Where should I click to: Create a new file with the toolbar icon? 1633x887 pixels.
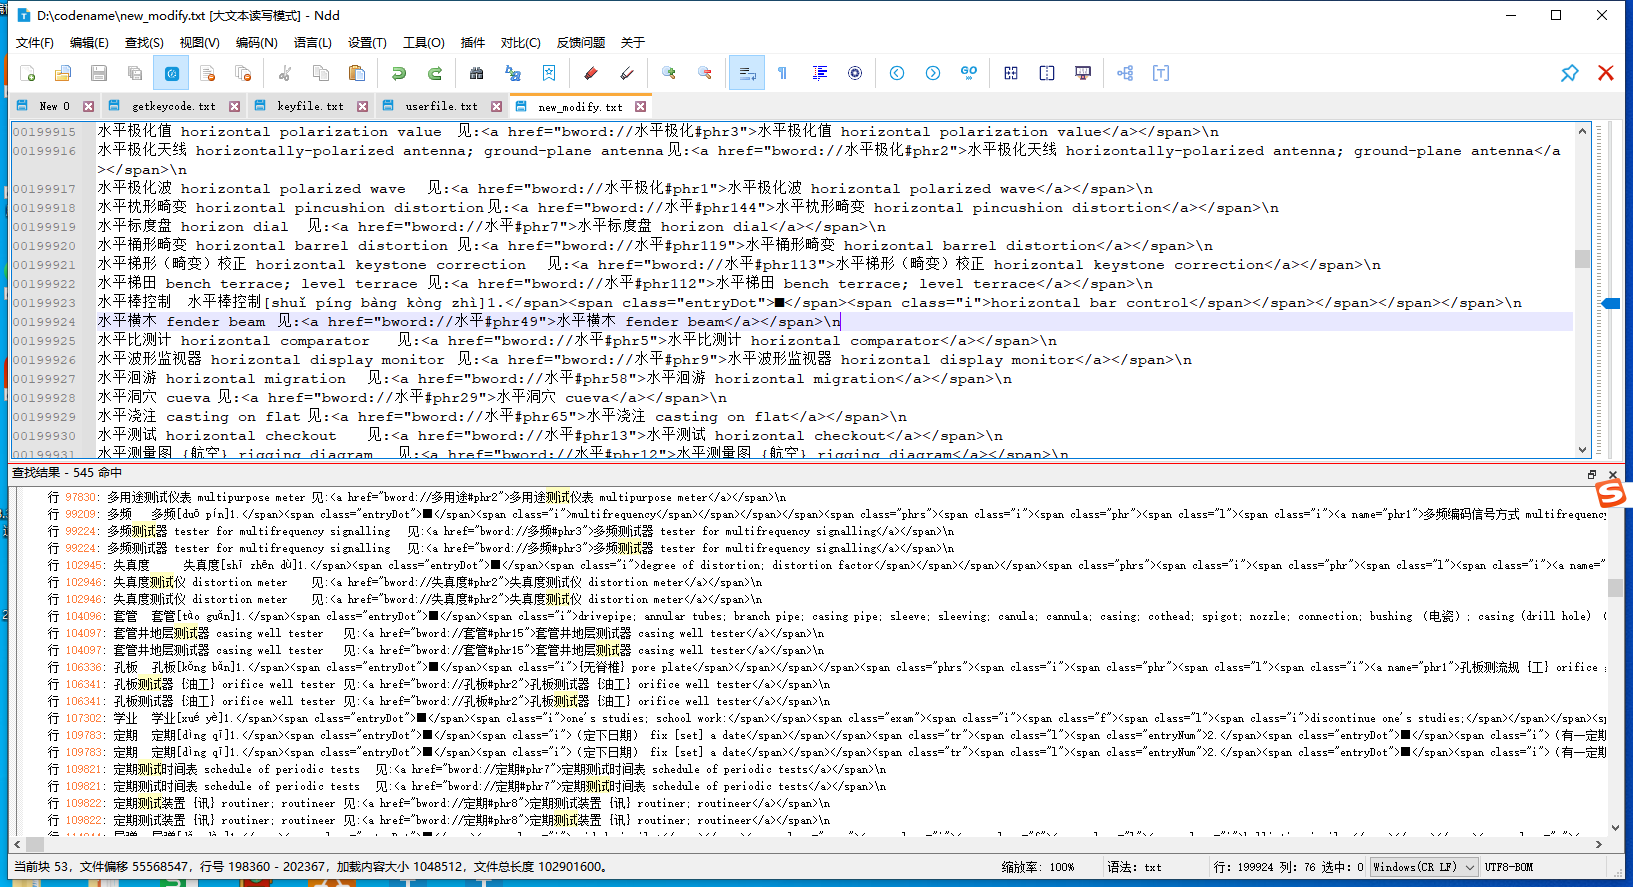click(x=28, y=73)
